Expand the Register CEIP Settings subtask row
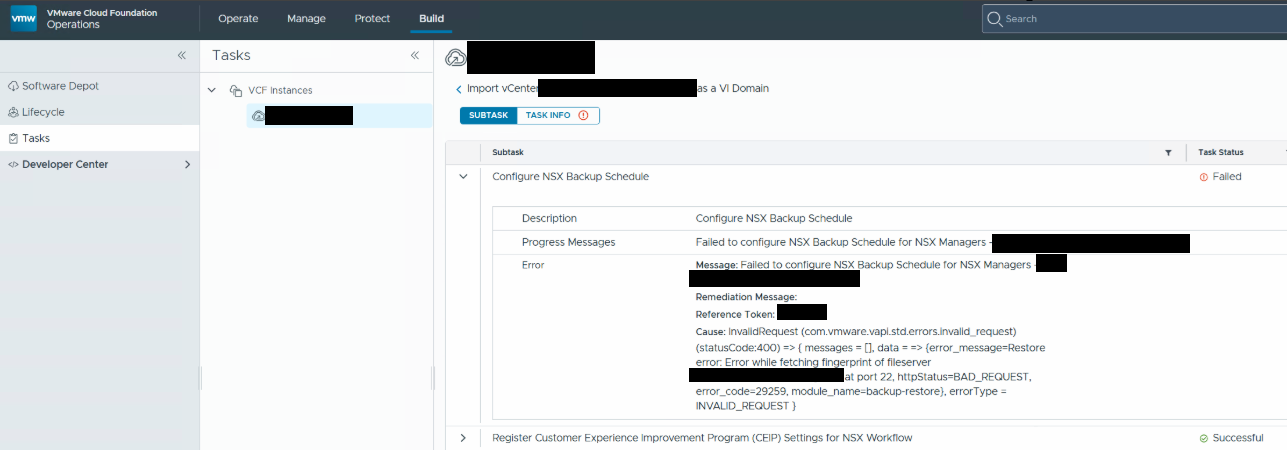The image size is (1287, 459). point(463,438)
